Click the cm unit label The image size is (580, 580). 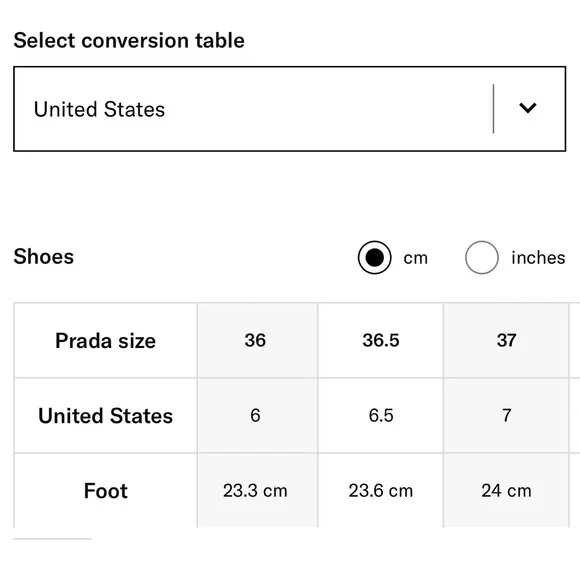tap(415, 258)
